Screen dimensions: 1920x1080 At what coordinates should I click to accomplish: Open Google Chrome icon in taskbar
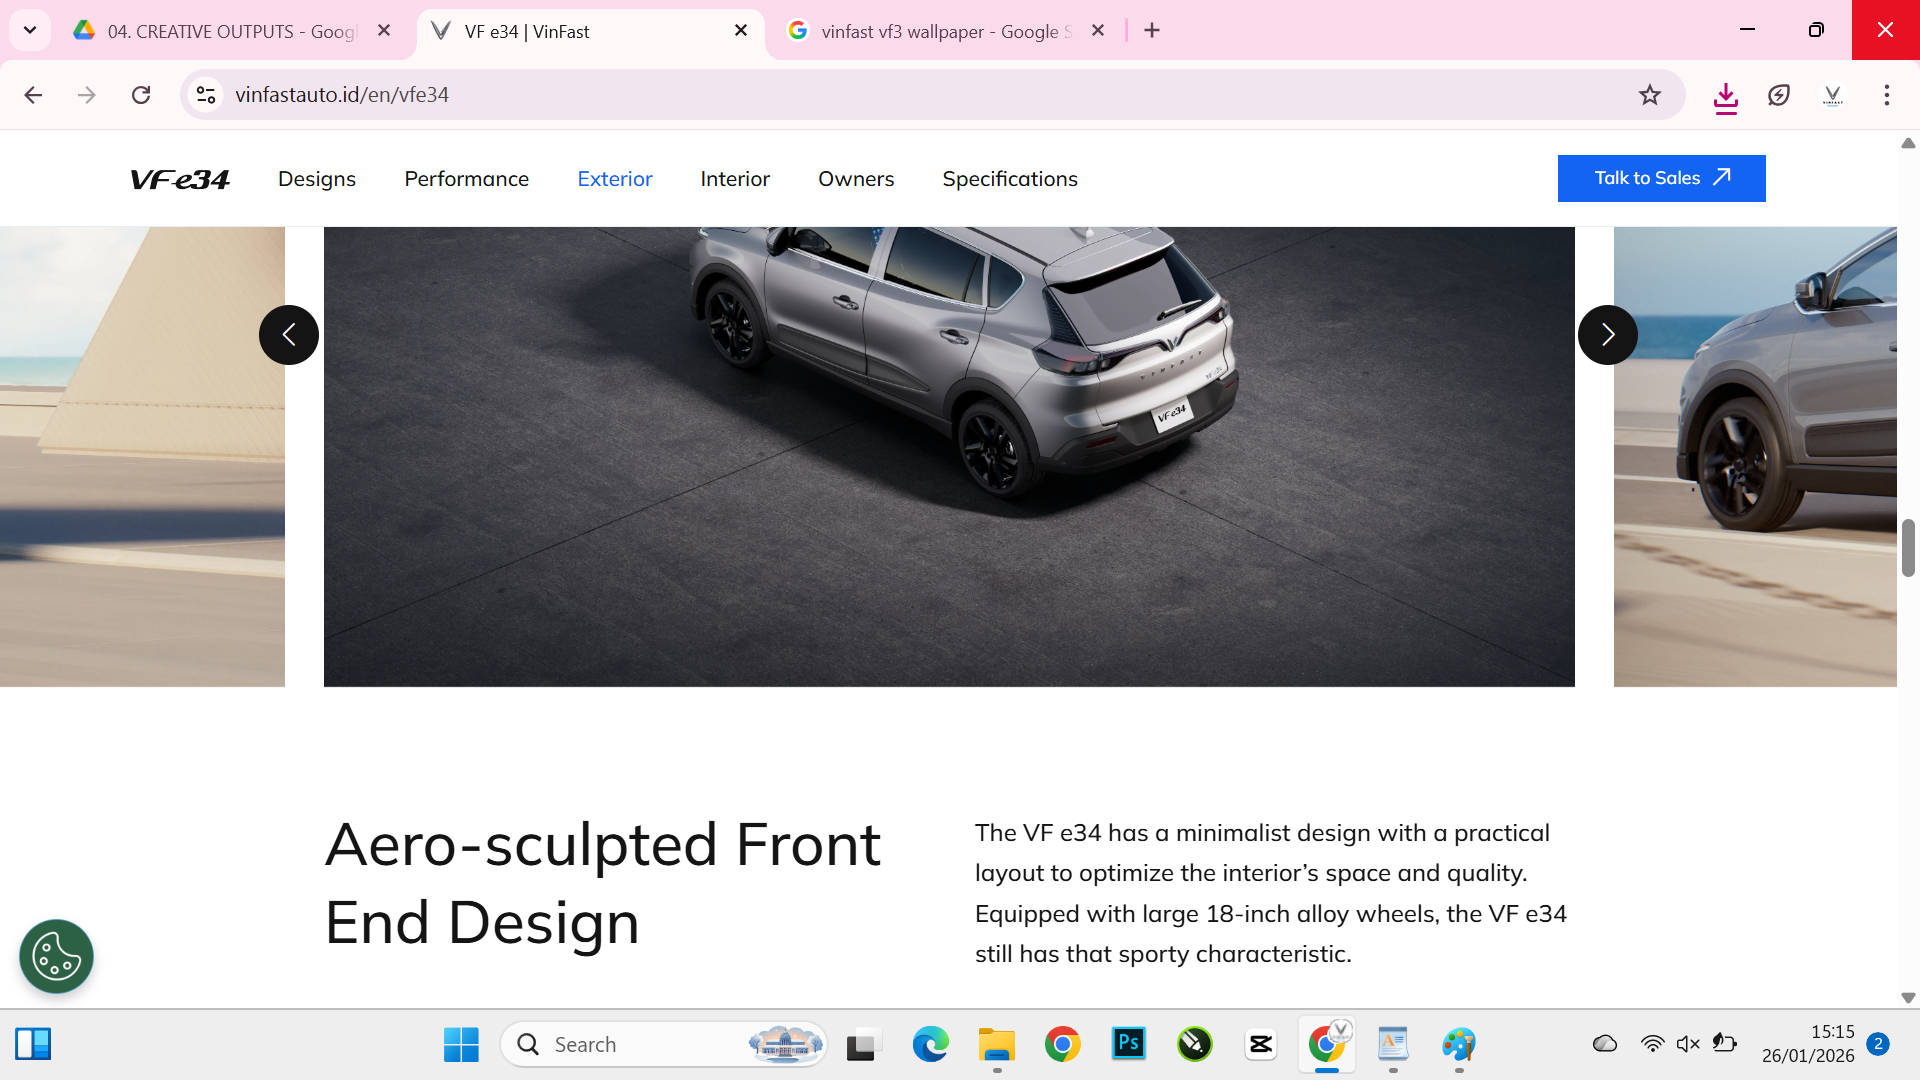1063,1044
